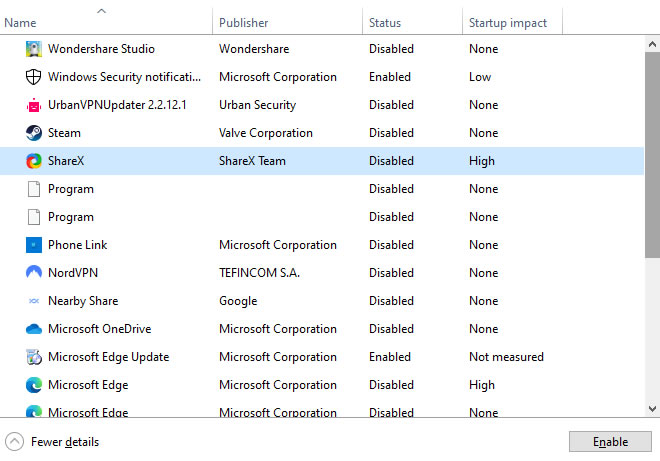660x461 pixels.
Task: Click the Wondershare Studio app icon
Action: tap(34, 49)
